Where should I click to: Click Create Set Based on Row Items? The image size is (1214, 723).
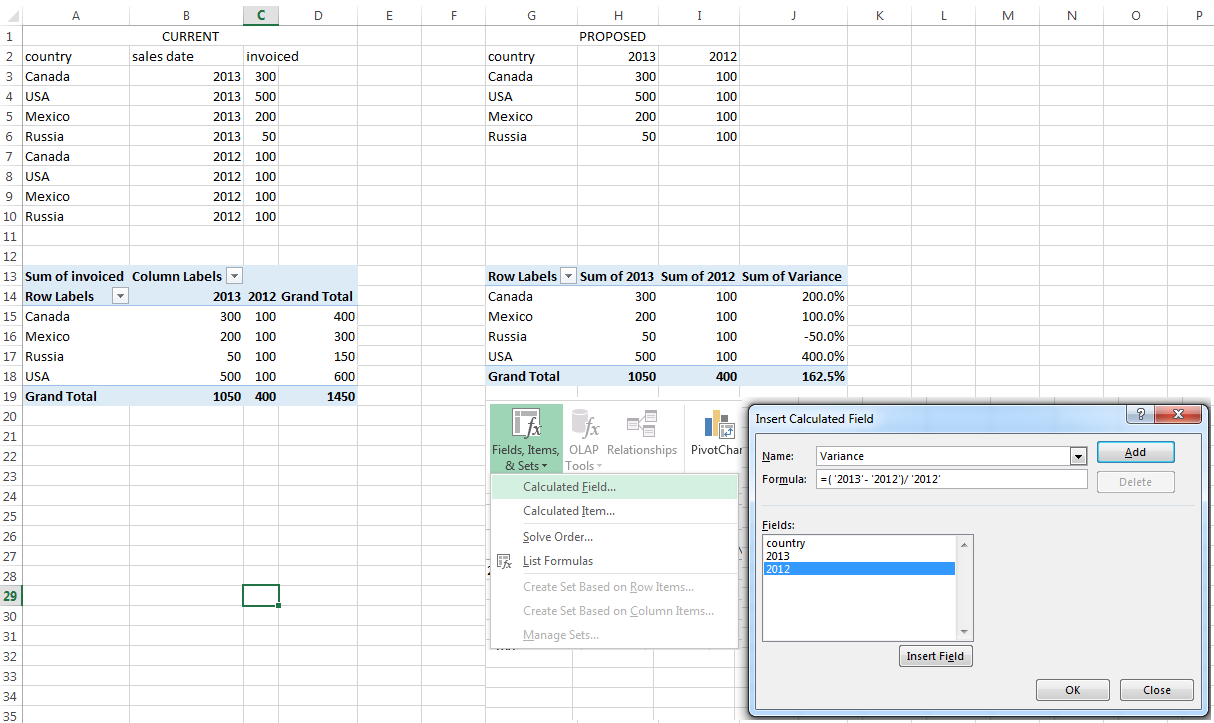tap(614, 587)
